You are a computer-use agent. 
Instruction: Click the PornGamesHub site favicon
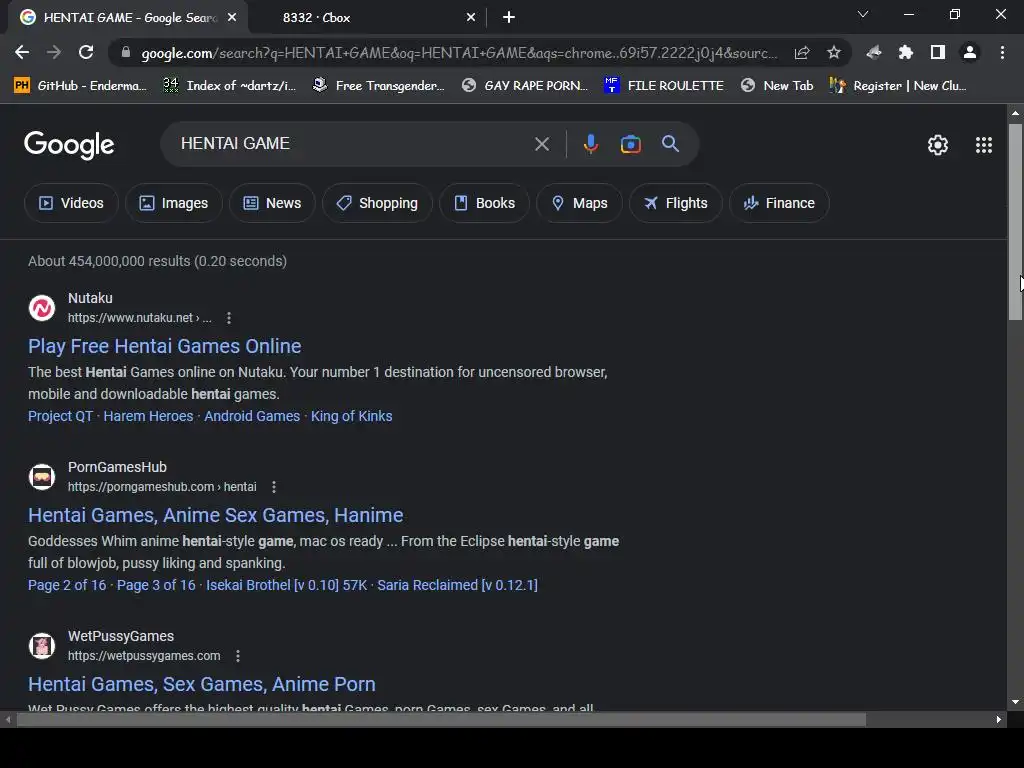coord(42,477)
